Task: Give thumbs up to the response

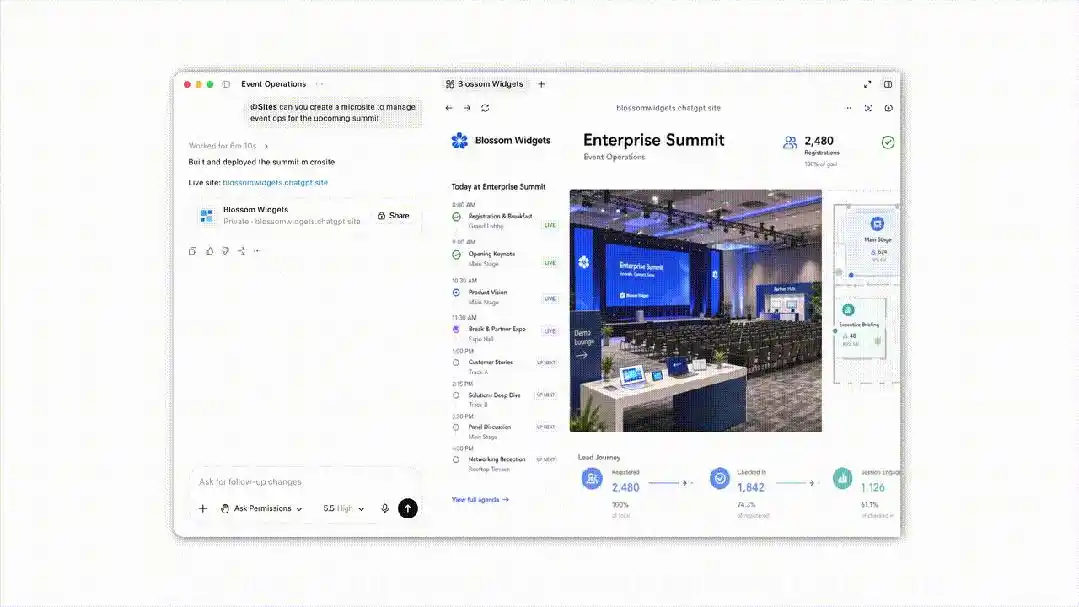Action: (x=209, y=251)
